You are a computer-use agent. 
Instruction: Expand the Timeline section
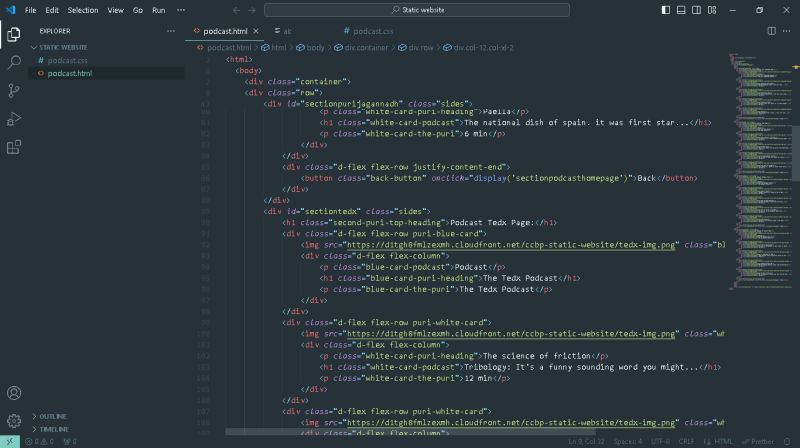[x=53, y=428]
